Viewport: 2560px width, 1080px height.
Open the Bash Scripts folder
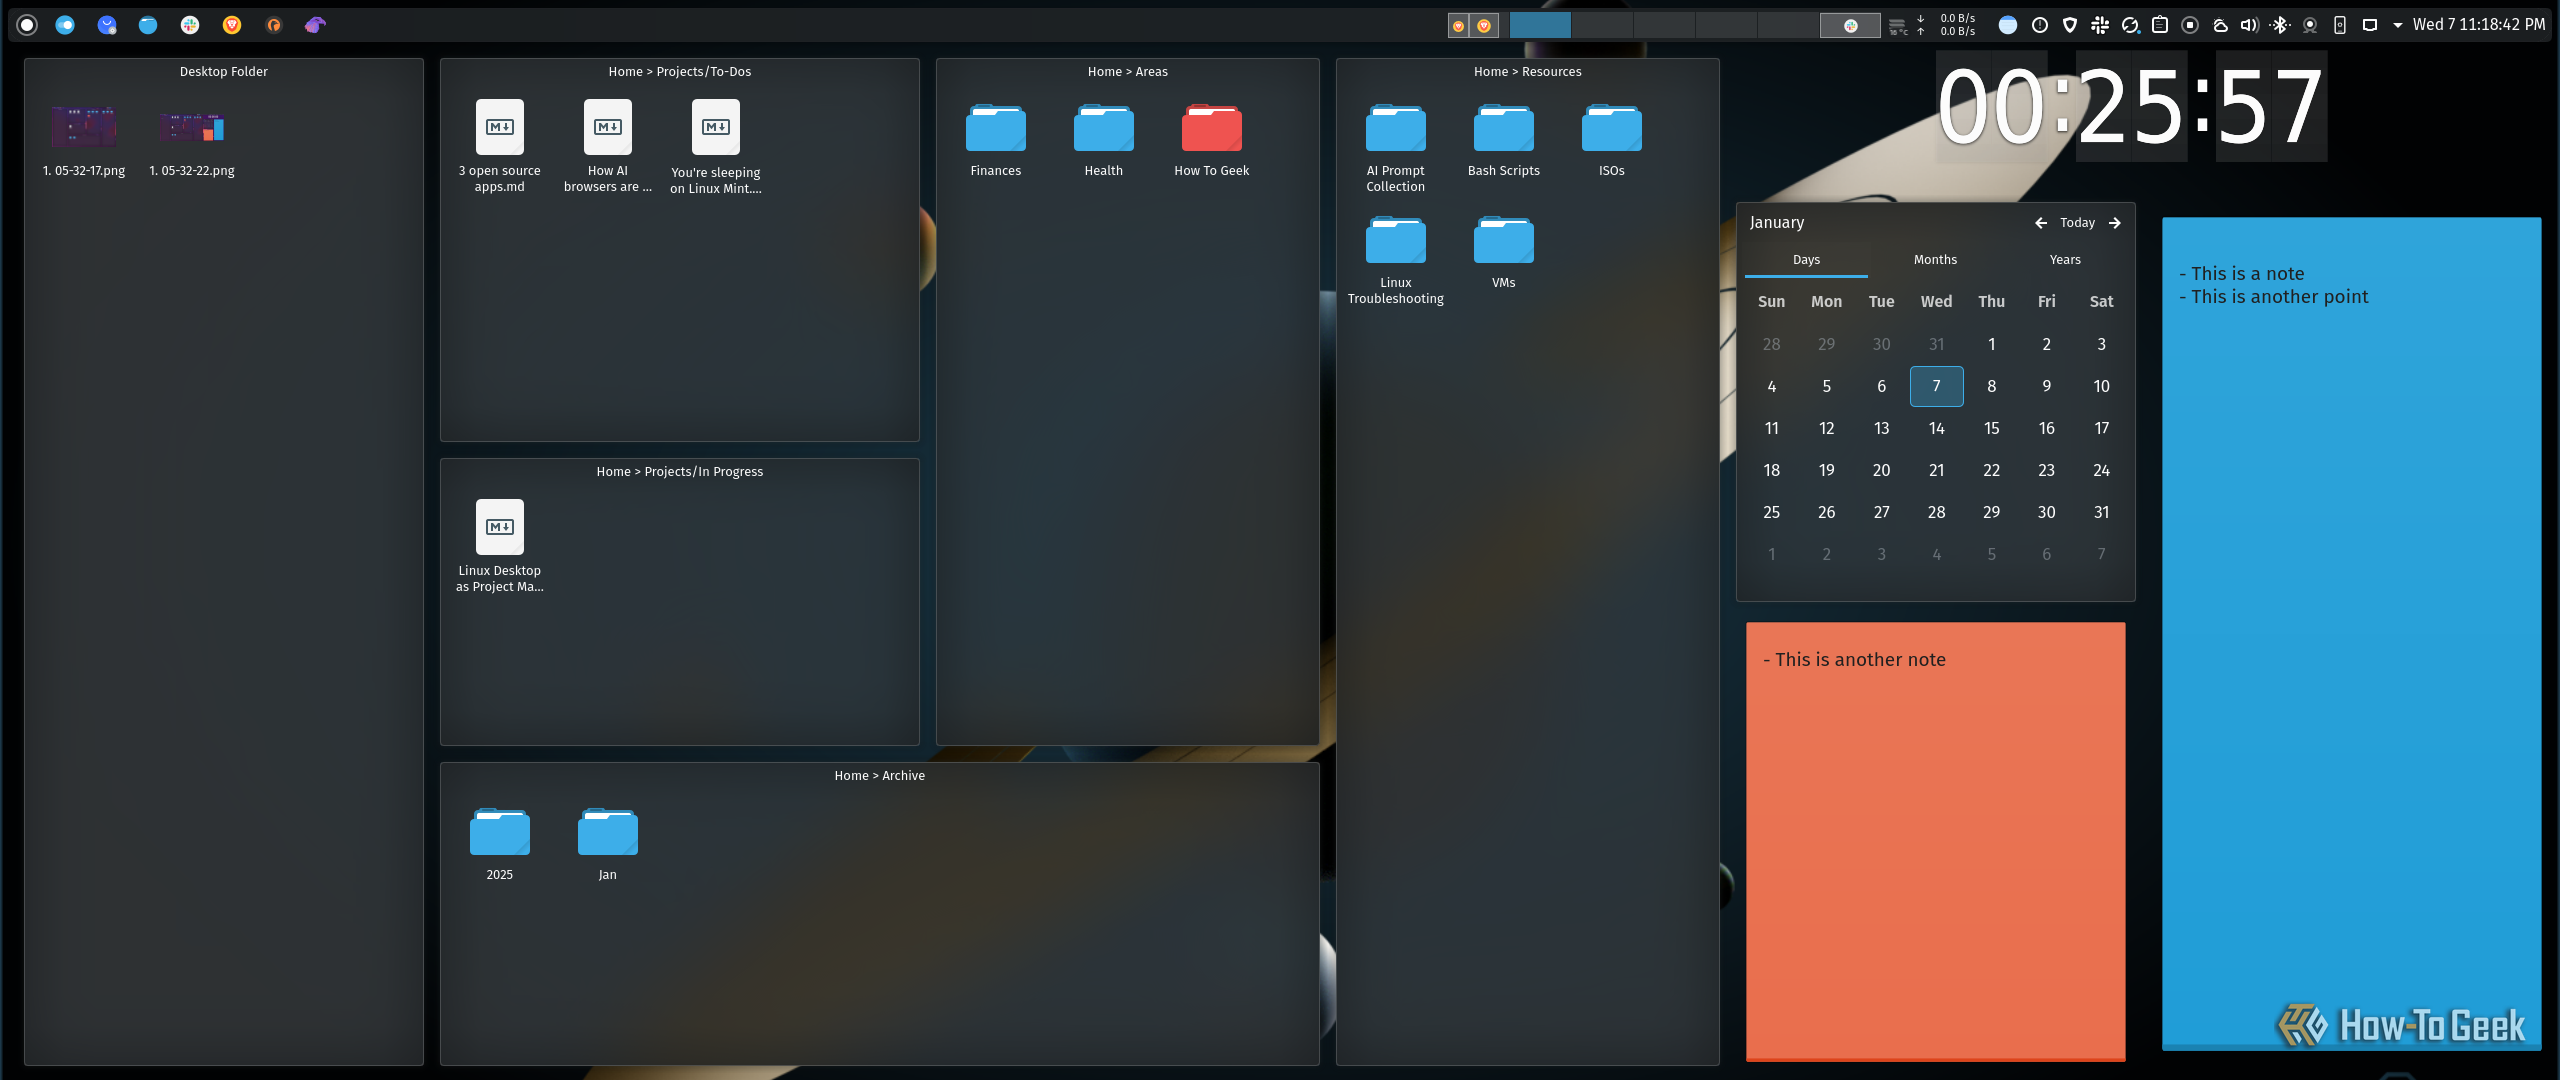click(x=1504, y=140)
